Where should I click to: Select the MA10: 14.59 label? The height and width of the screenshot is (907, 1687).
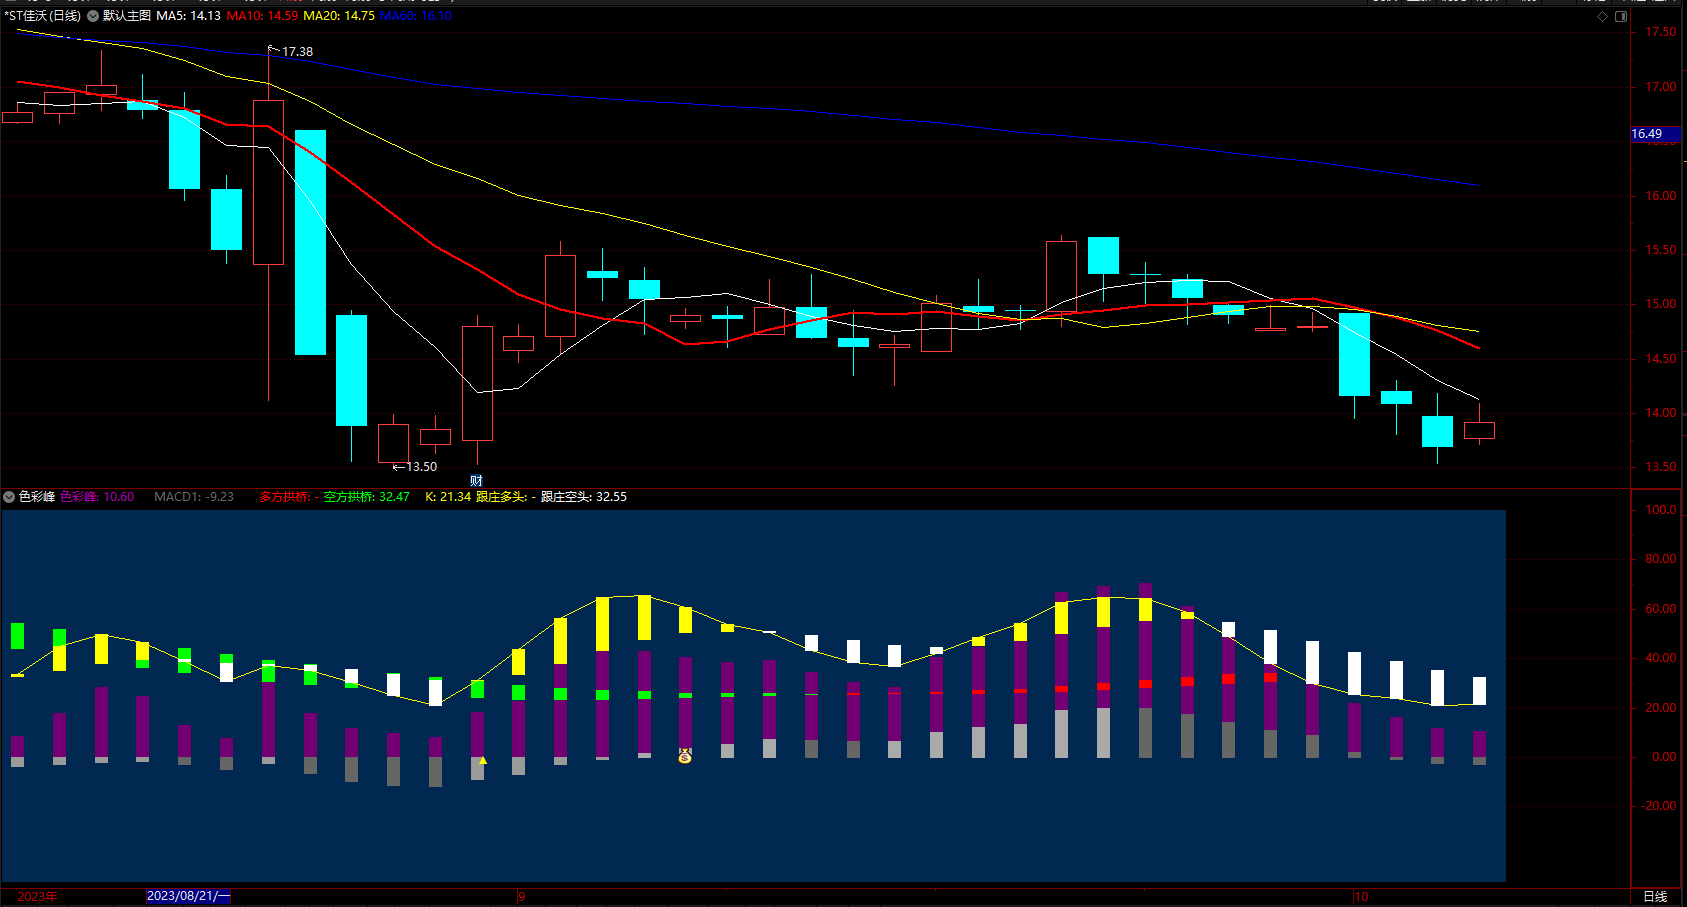(262, 16)
